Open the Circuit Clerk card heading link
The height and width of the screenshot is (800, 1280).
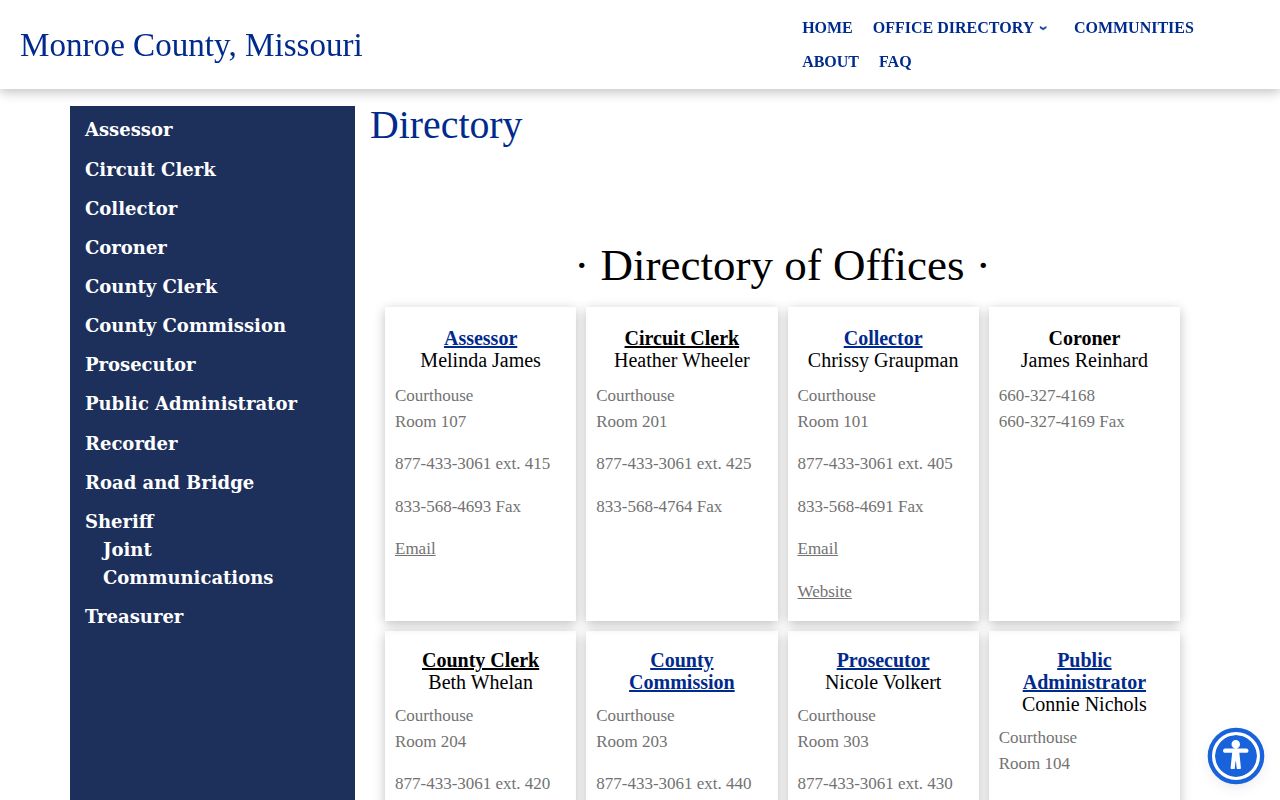tap(682, 338)
